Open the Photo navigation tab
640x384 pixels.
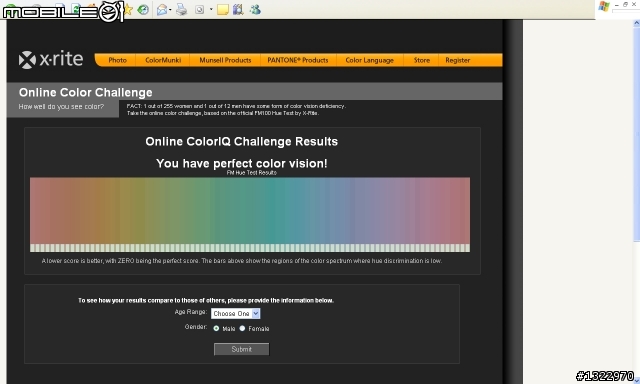[118, 60]
